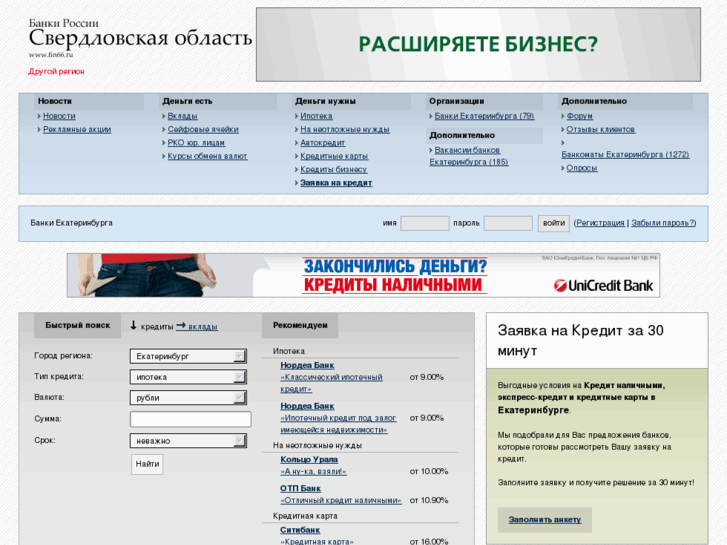This screenshot has width=727, height=545.
Task: Open the ОТП Банк link
Action: 300,488
